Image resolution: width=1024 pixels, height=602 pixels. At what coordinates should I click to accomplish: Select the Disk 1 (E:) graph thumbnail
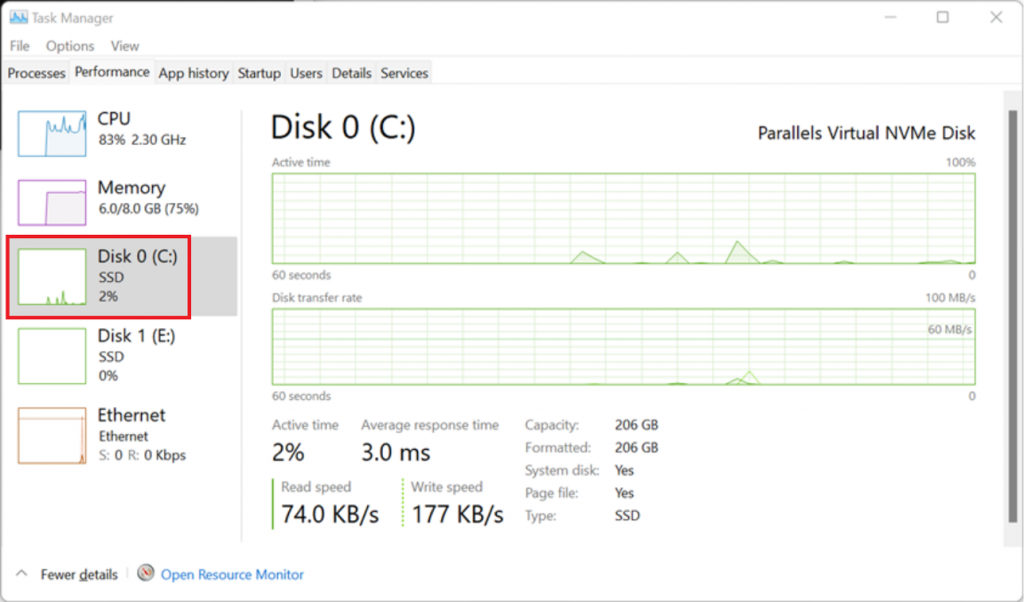pos(52,356)
